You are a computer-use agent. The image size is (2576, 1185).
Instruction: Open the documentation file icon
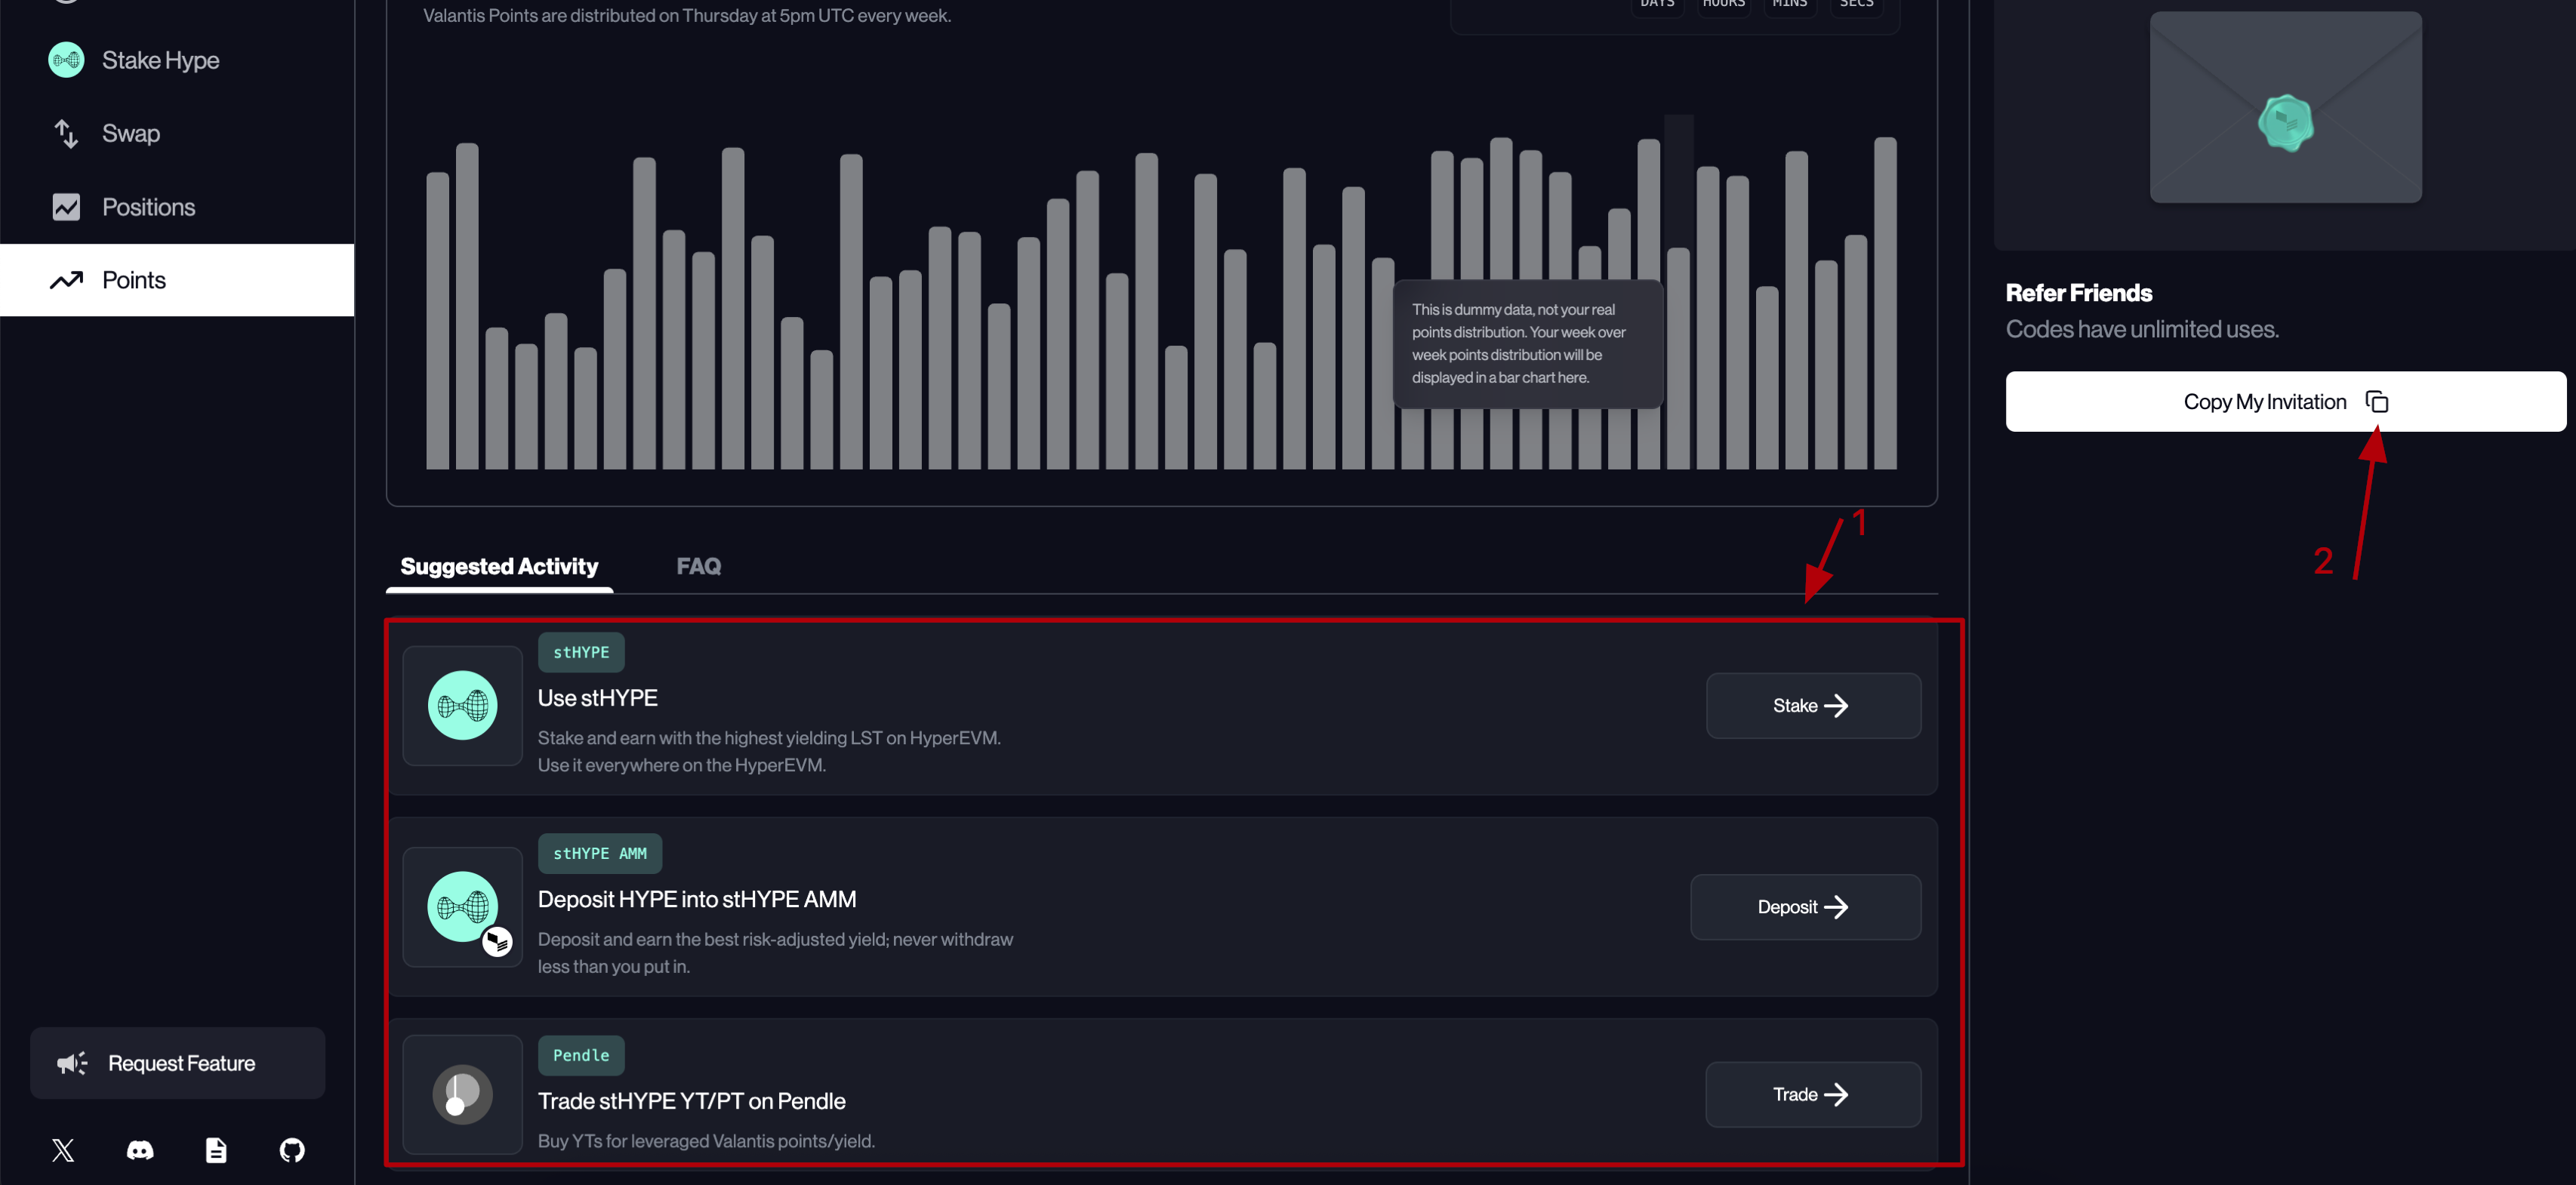(x=216, y=1150)
